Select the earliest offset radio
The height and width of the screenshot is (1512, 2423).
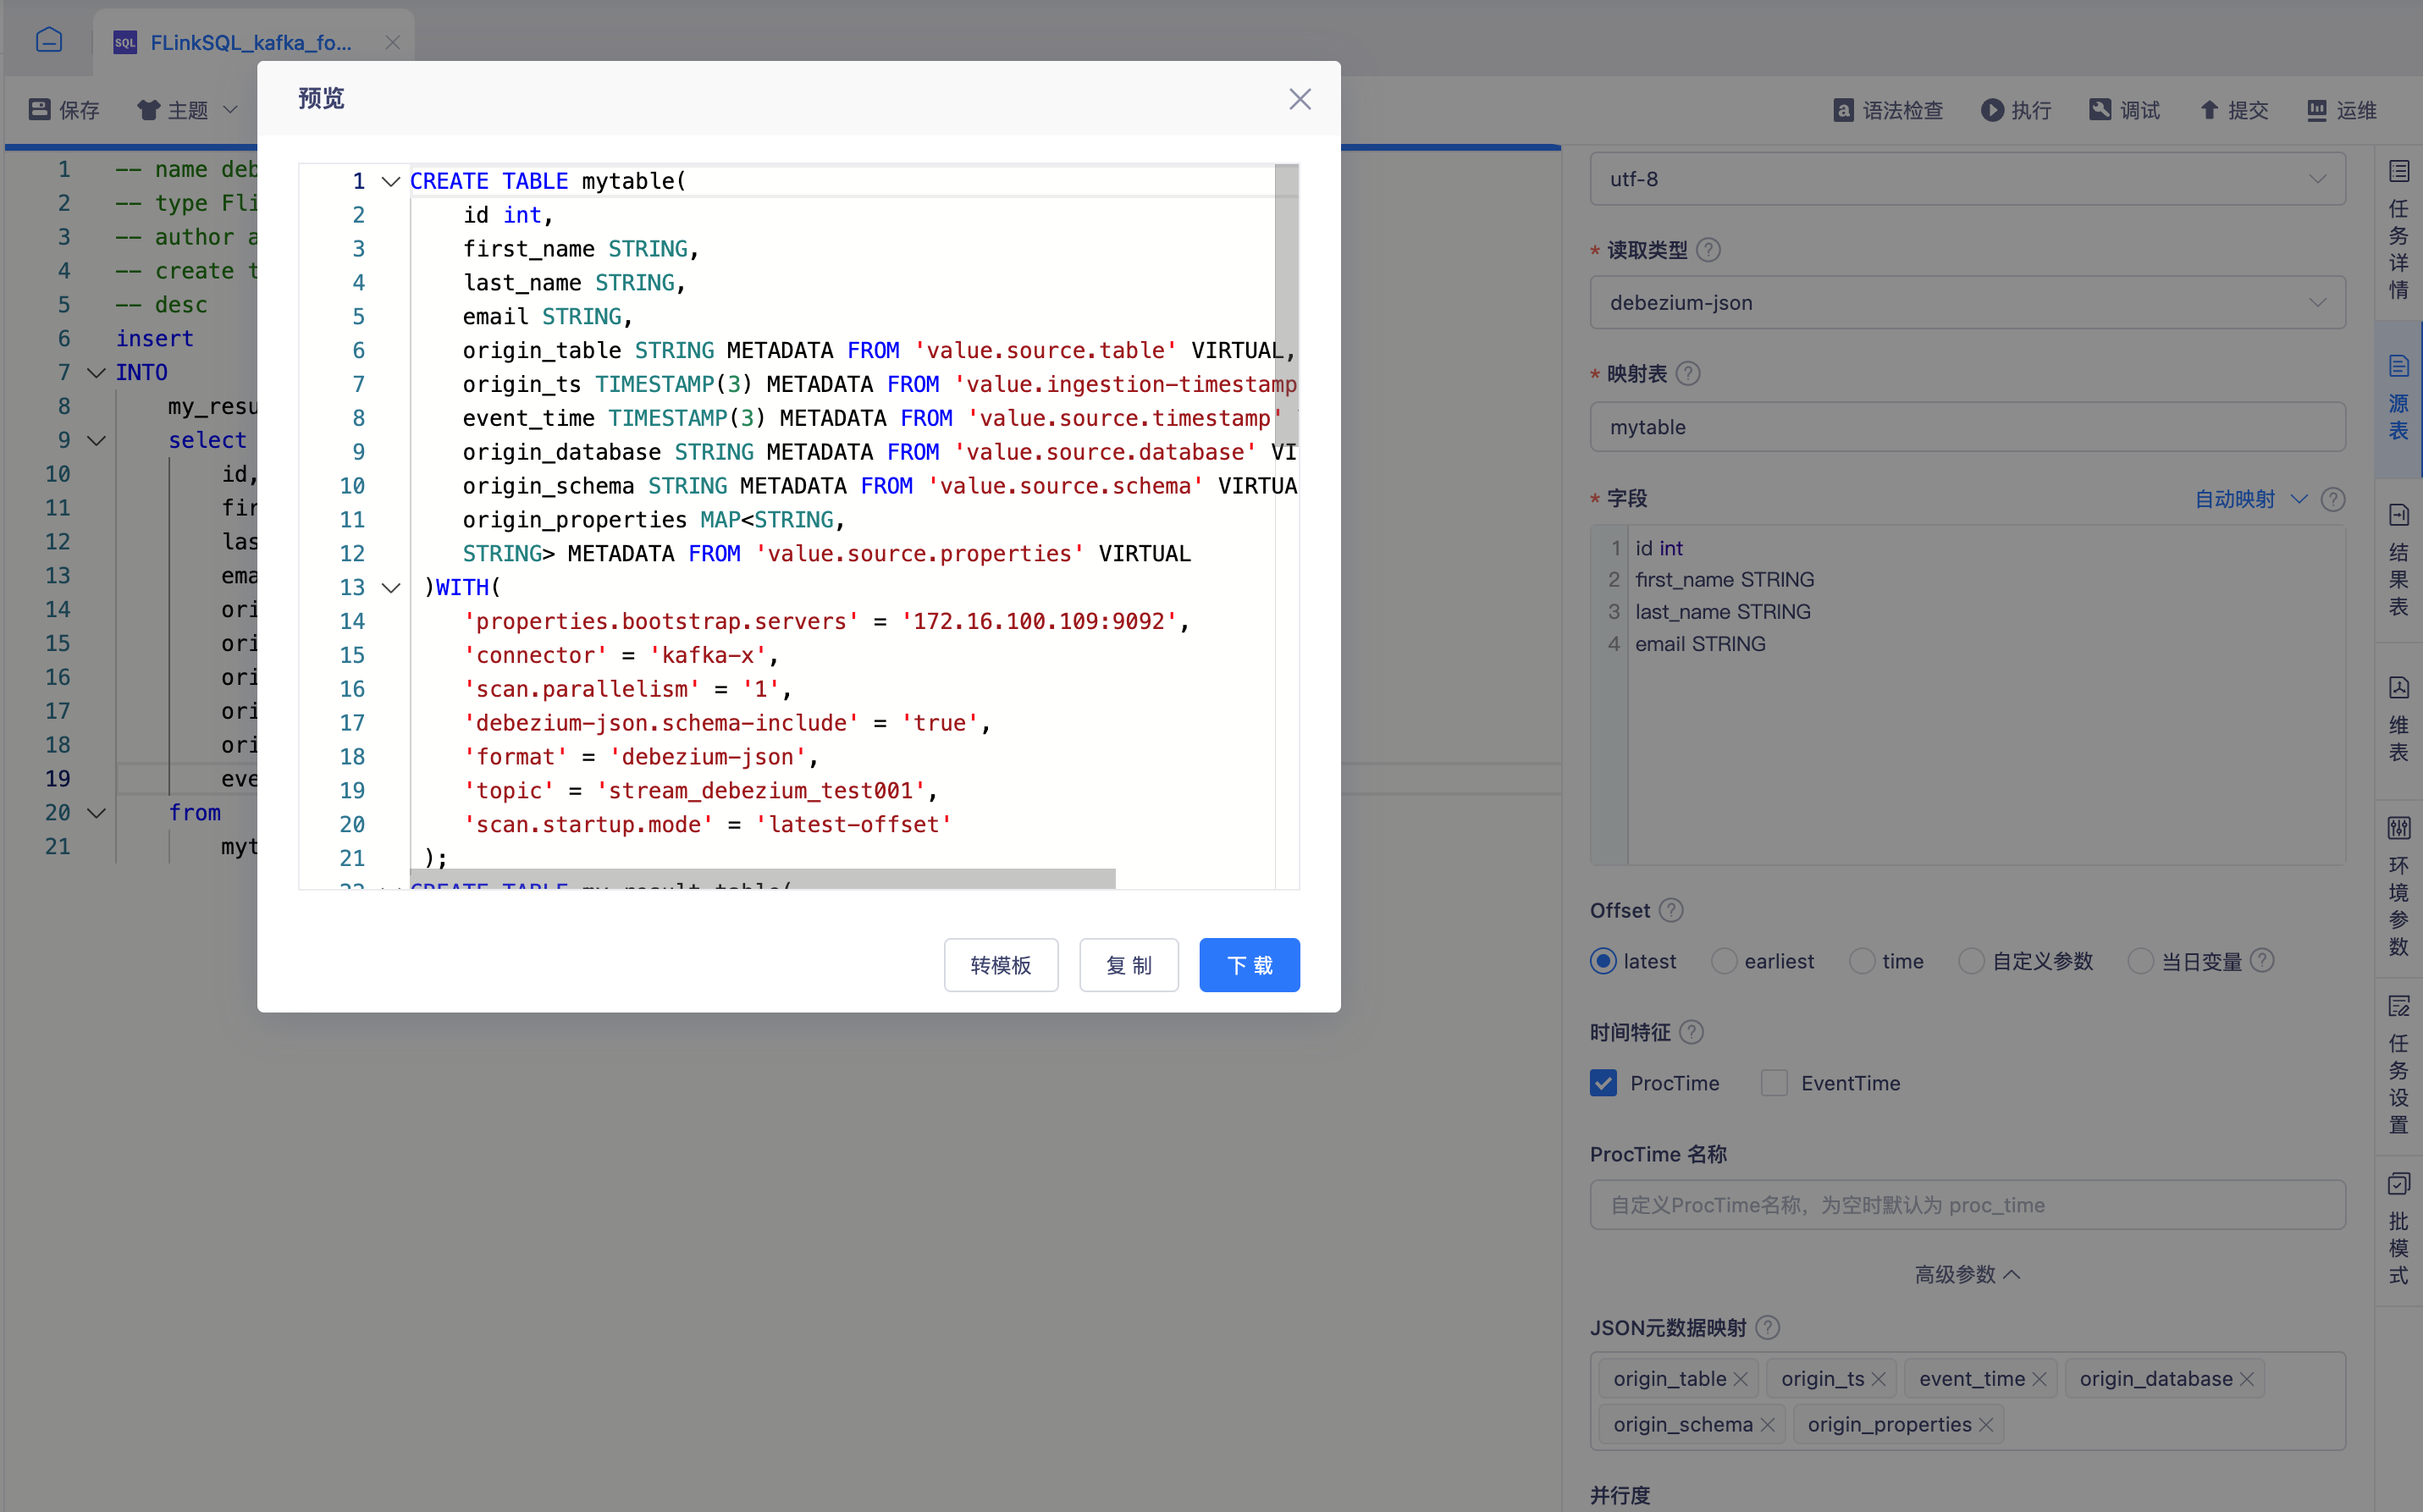[1724, 961]
